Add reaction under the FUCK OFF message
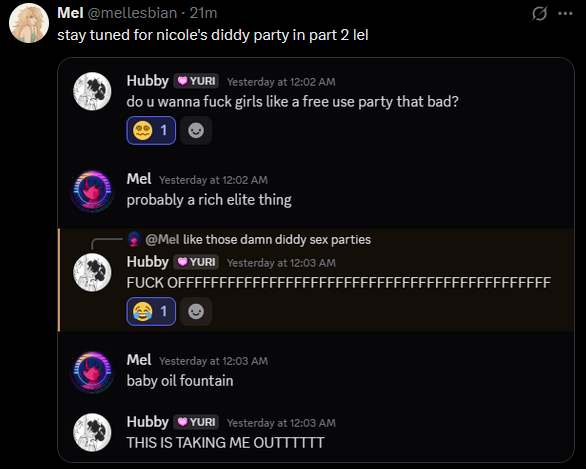Viewport: 586px width, 469px height. click(196, 311)
